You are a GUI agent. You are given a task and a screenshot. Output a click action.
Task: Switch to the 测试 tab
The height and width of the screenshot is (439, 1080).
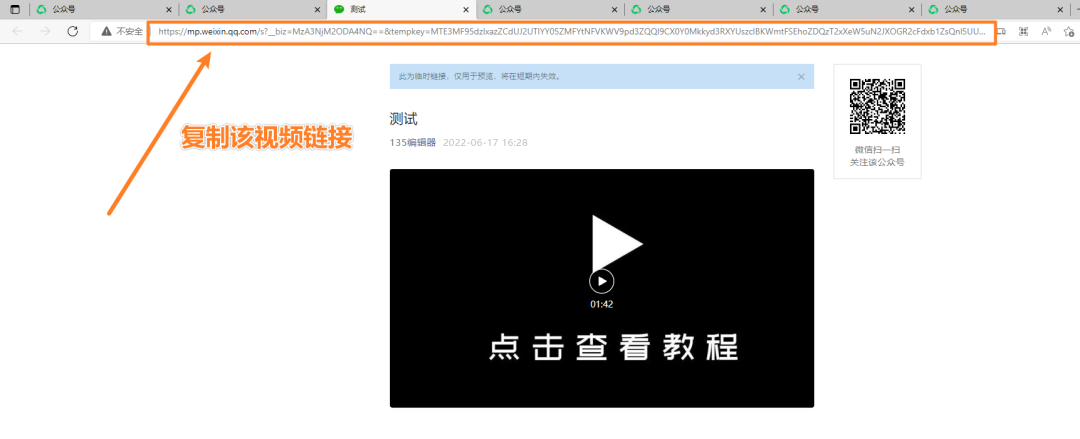click(390, 9)
